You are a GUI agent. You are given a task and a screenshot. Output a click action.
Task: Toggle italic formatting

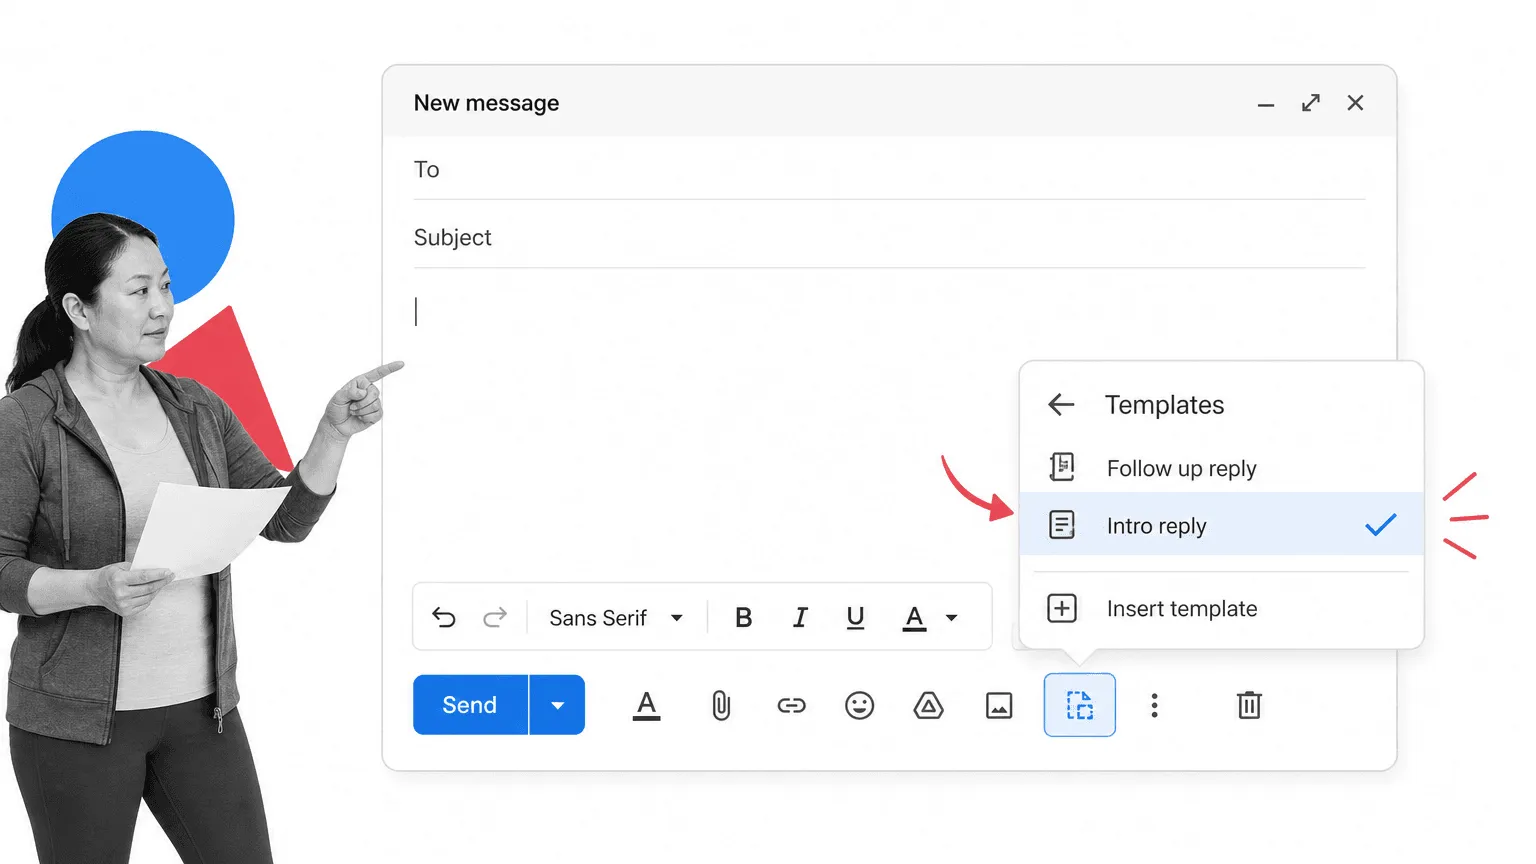pos(800,618)
